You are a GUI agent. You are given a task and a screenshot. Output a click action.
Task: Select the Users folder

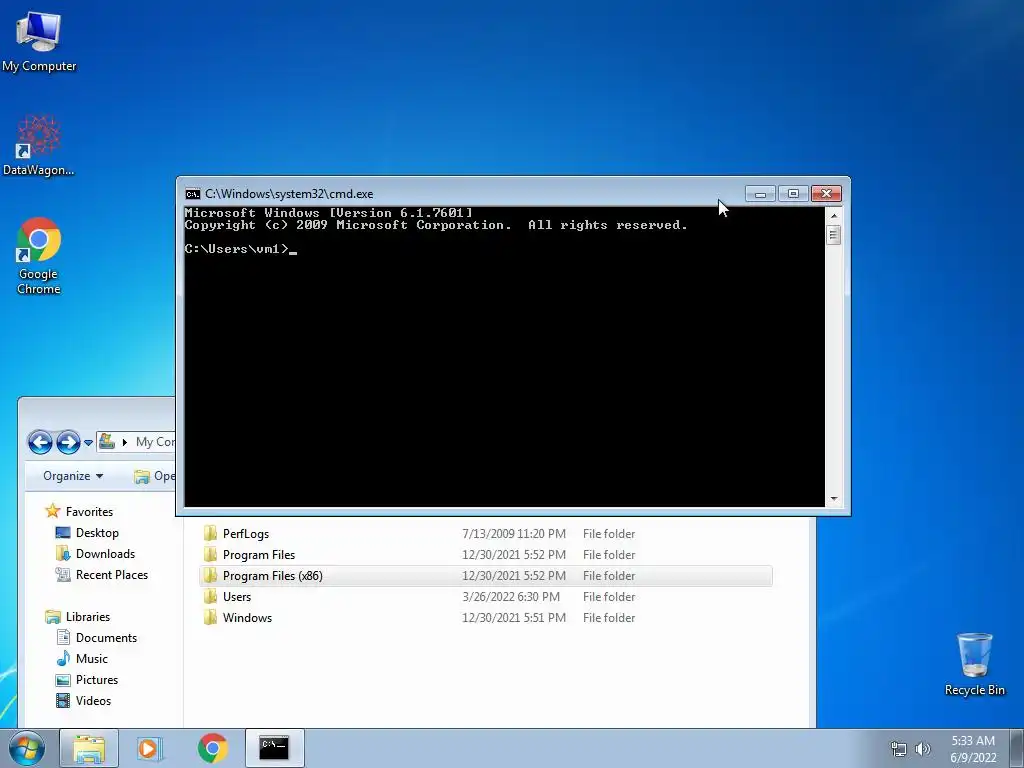pyautogui.click(x=485, y=597)
